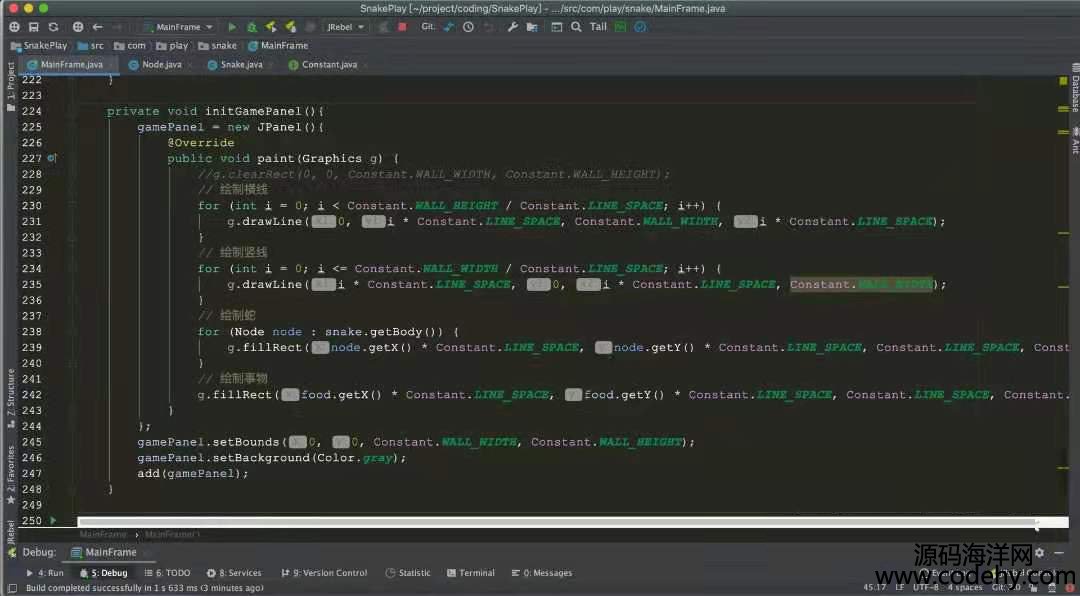Change the UTF-8 file encoding

(x=926, y=588)
